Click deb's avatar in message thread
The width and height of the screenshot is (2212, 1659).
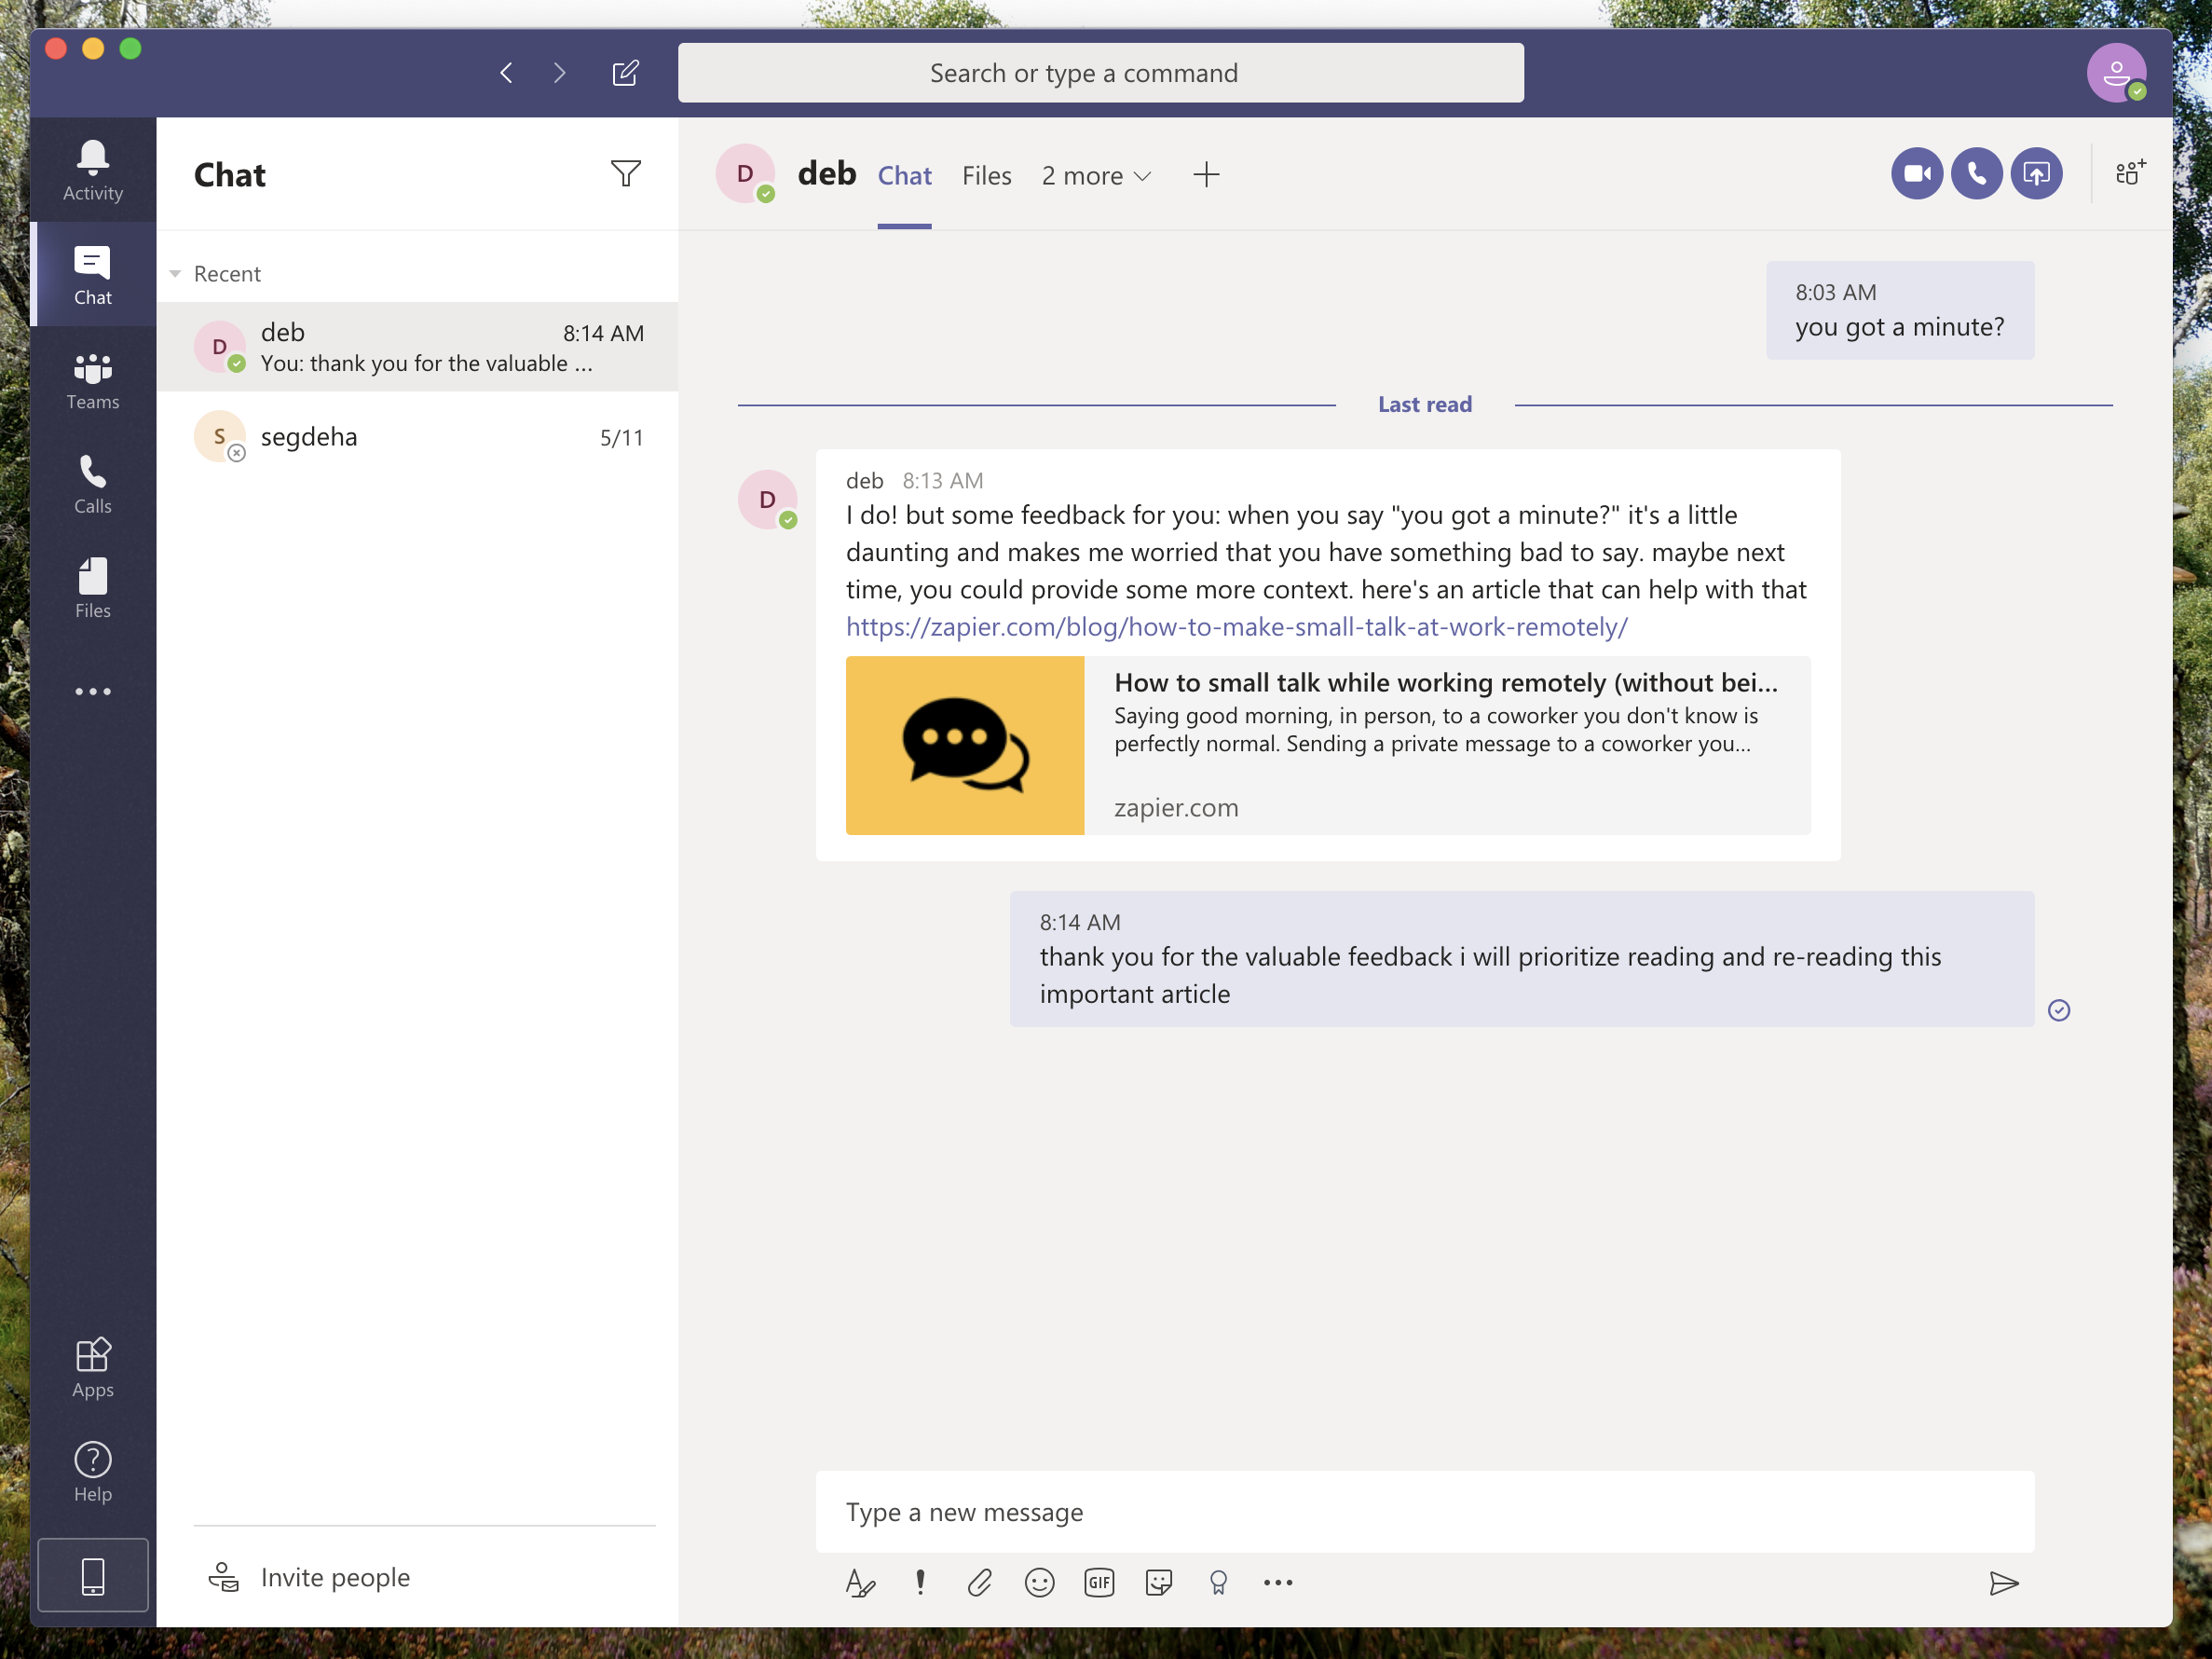(767, 499)
